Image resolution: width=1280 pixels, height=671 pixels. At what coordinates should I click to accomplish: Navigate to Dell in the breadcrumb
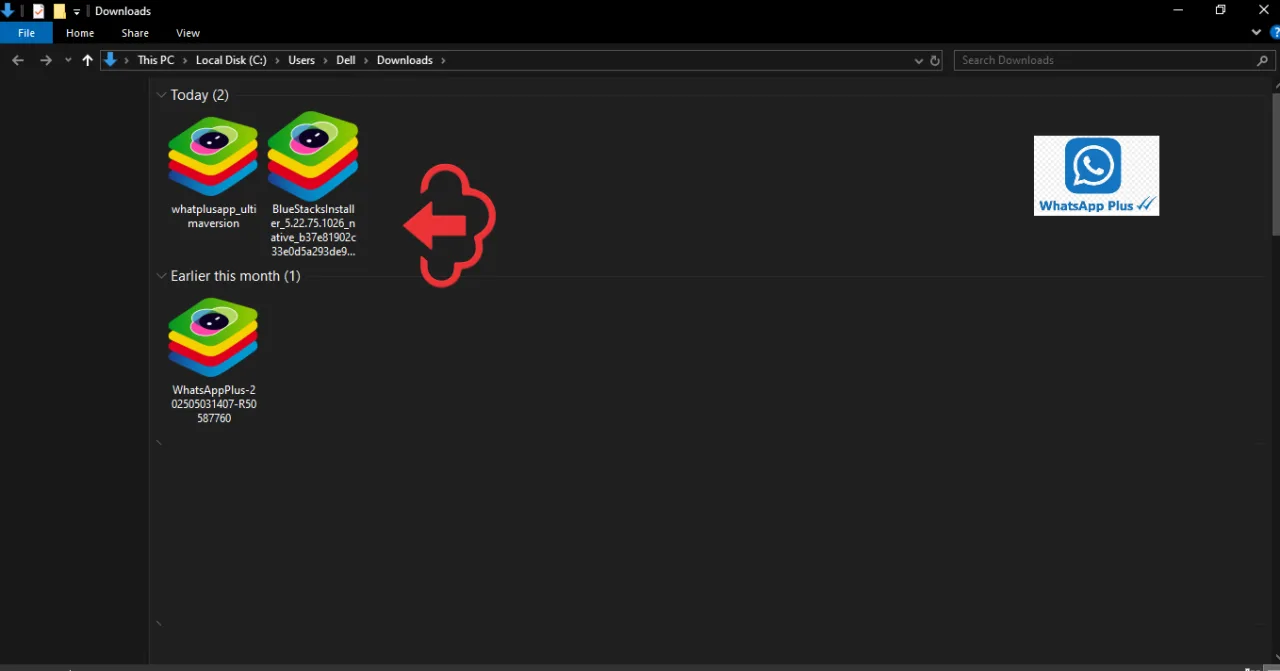pos(346,60)
